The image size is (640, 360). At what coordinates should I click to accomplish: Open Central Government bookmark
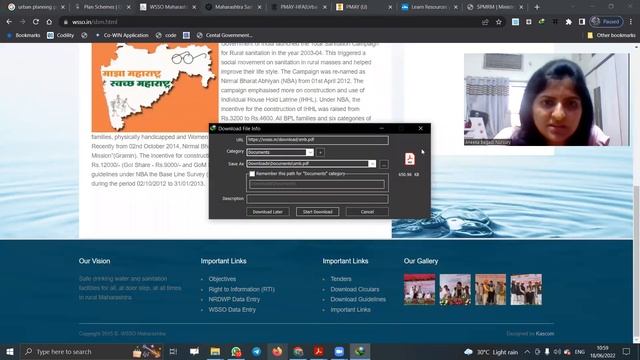pyautogui.click(x=224, y=36)
